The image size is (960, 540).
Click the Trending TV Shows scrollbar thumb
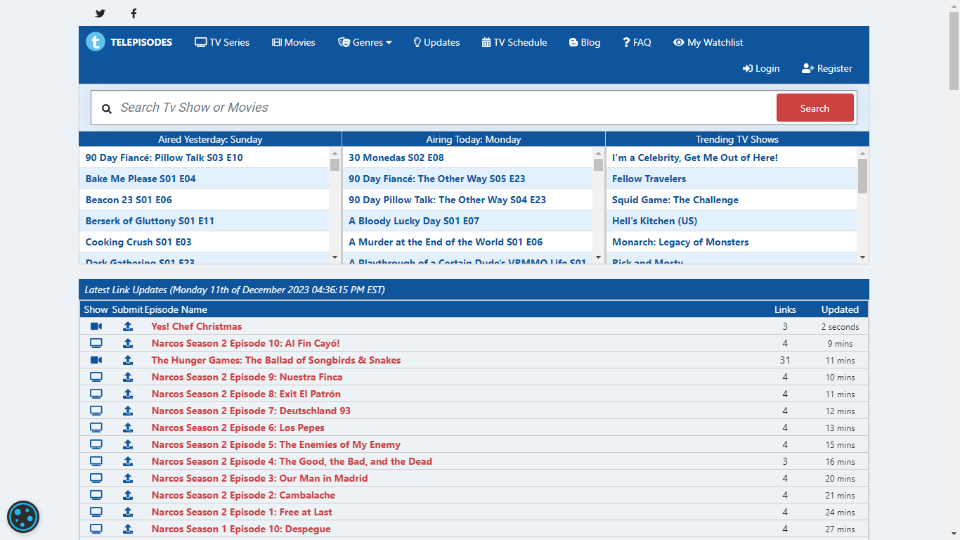click(x=862, y=176)
